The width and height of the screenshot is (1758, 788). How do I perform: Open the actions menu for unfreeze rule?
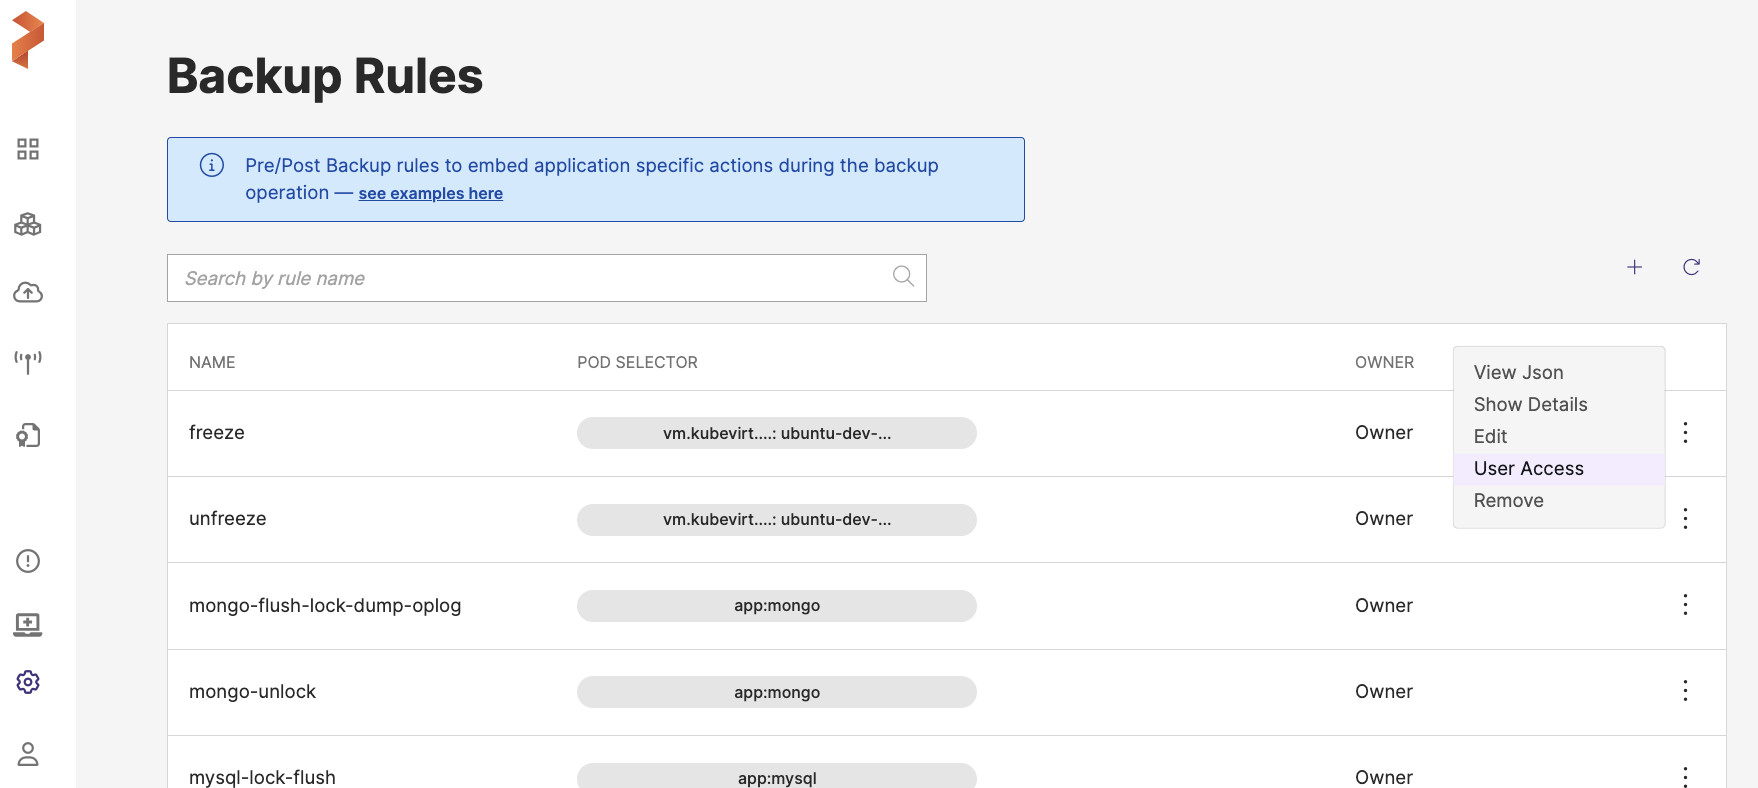(x=1685, y=519)
